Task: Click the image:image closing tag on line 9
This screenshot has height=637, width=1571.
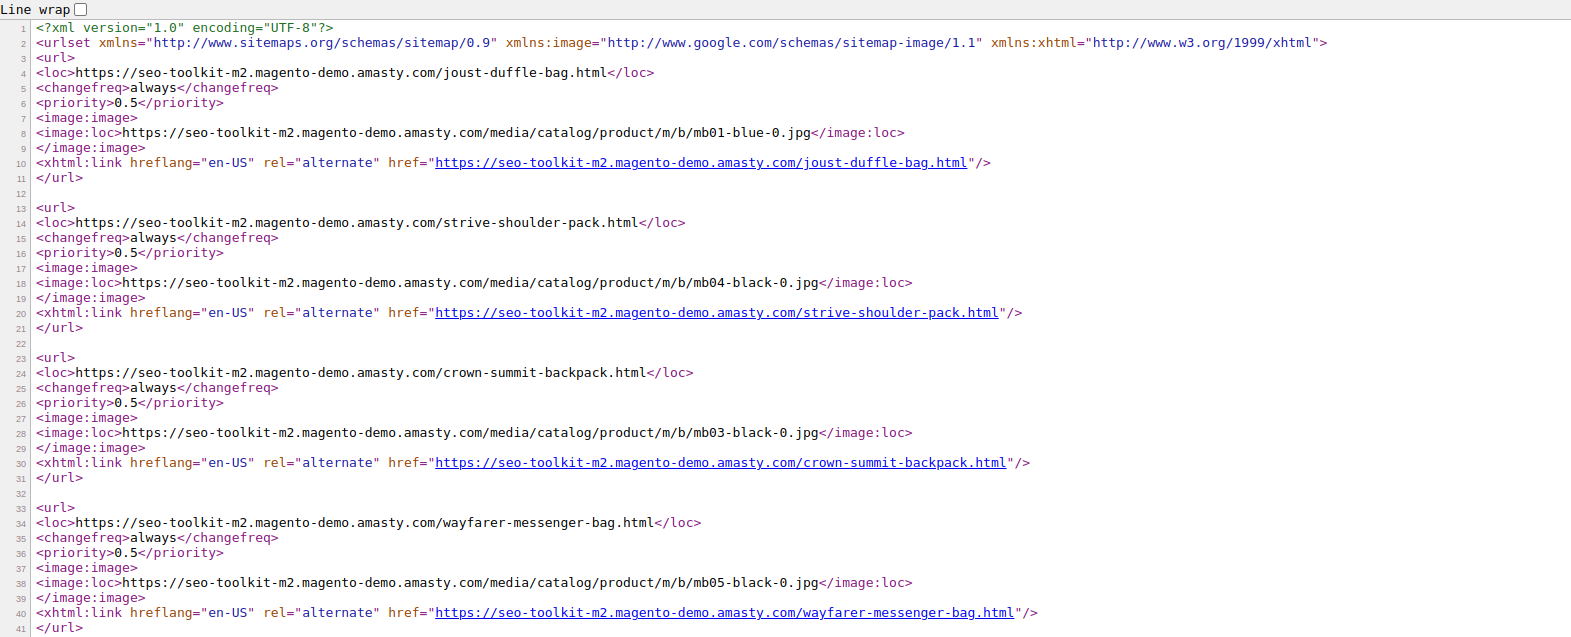Action: point(91,148)
